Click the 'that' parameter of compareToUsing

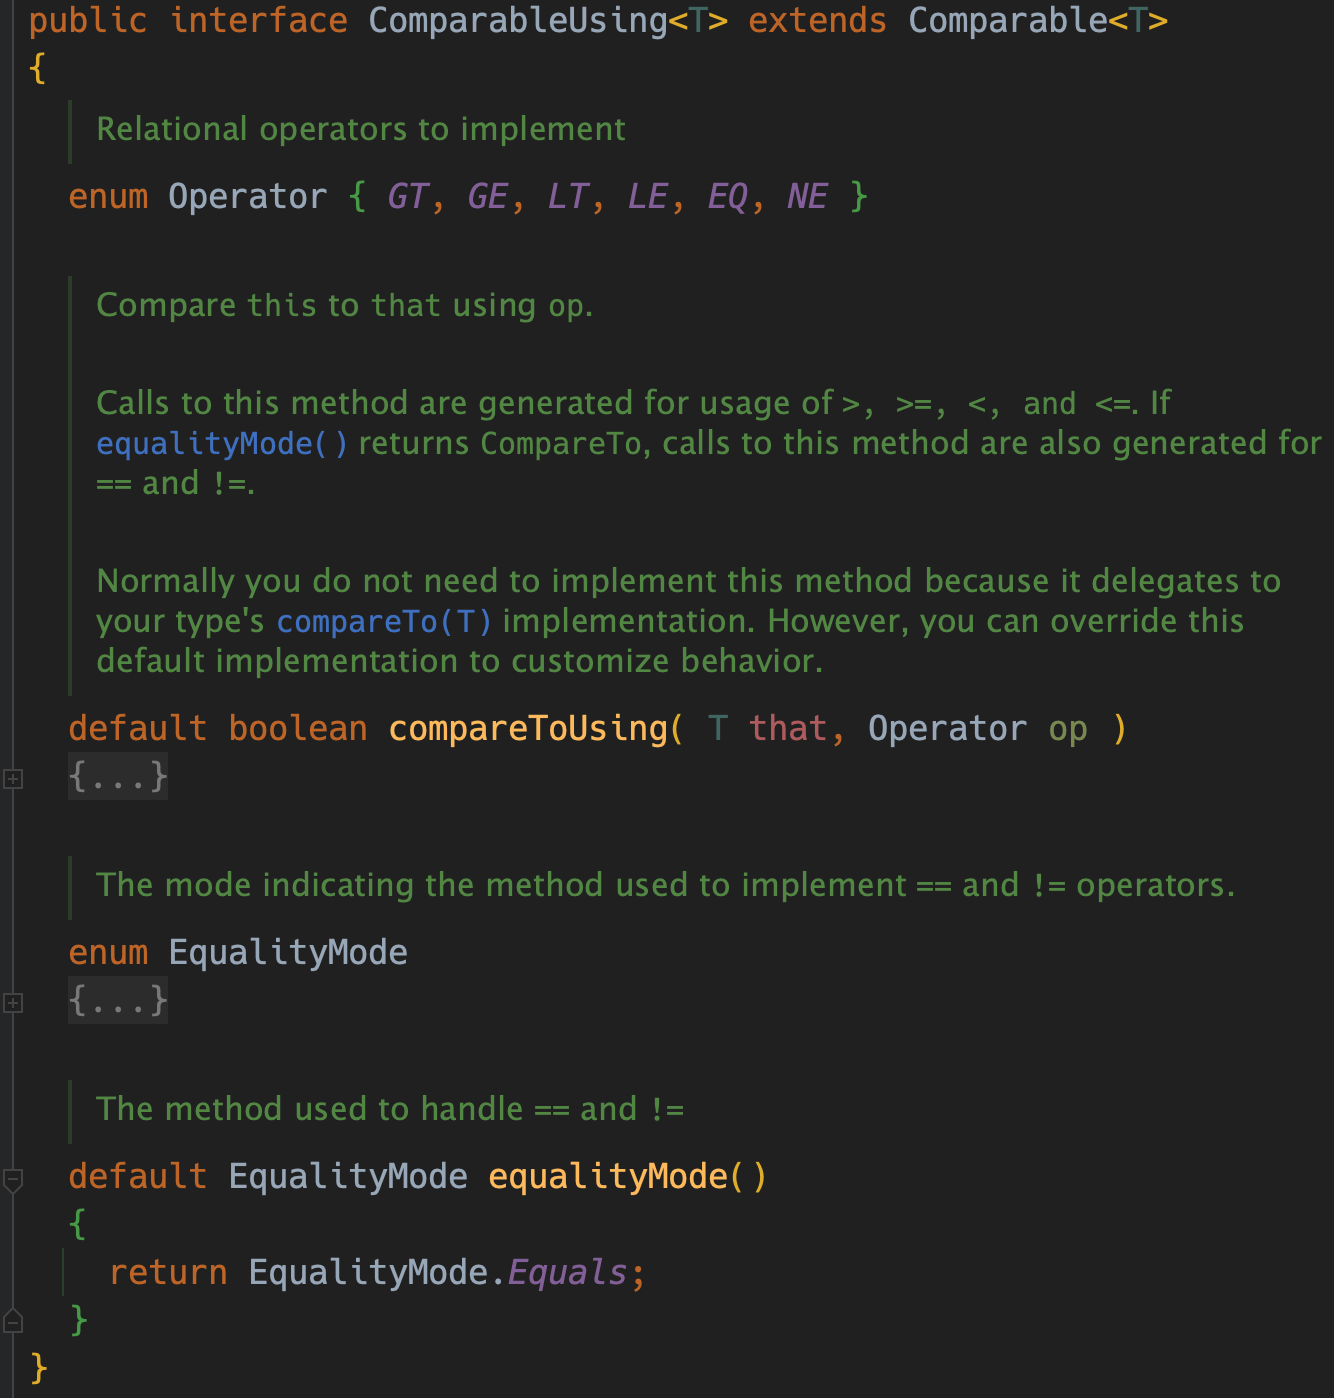pyautogui.click(x=788, y=728)
